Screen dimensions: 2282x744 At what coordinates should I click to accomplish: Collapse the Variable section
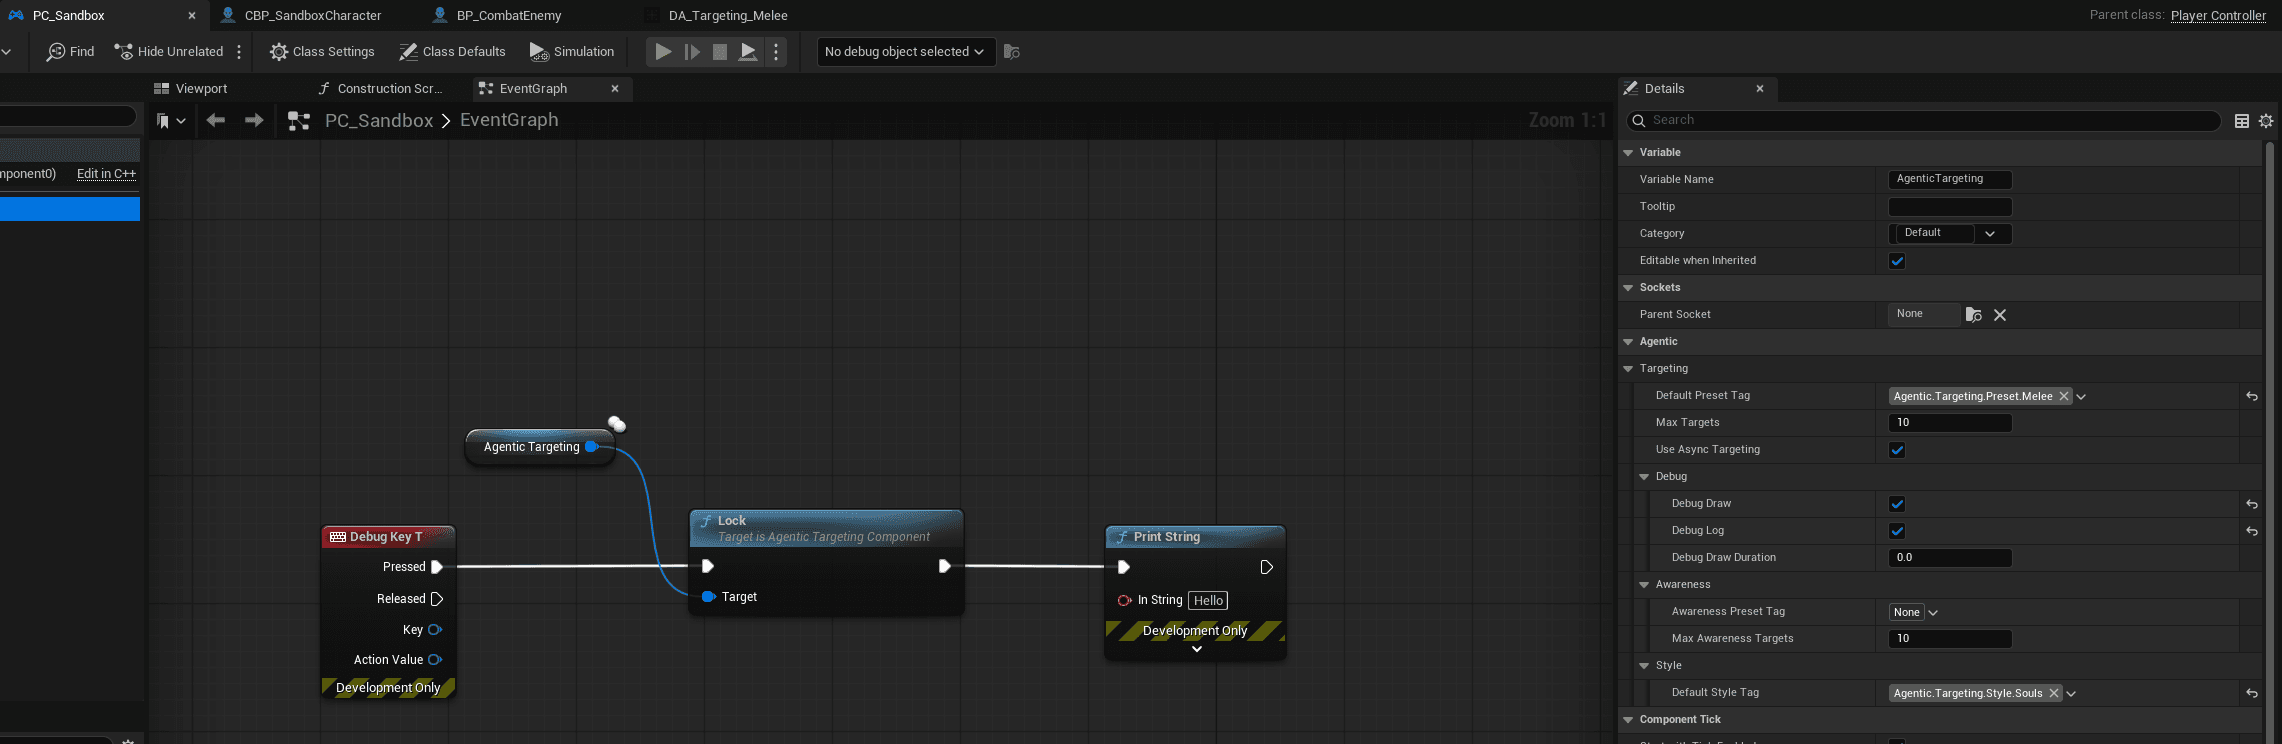click(x=1628, y=153)
